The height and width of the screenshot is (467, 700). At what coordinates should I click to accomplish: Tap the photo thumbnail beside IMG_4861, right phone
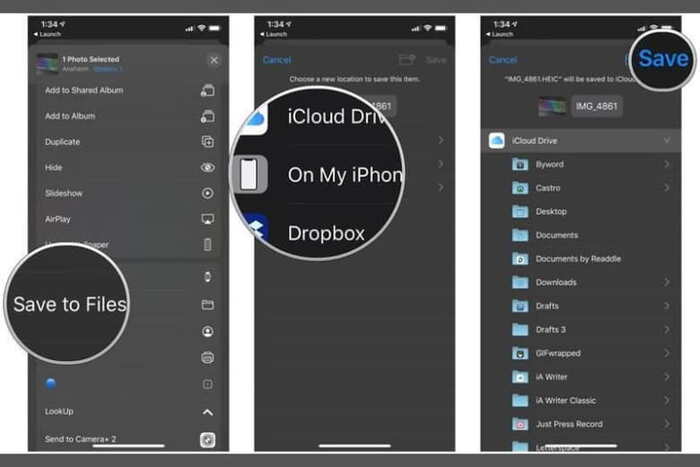coord(552,107)
